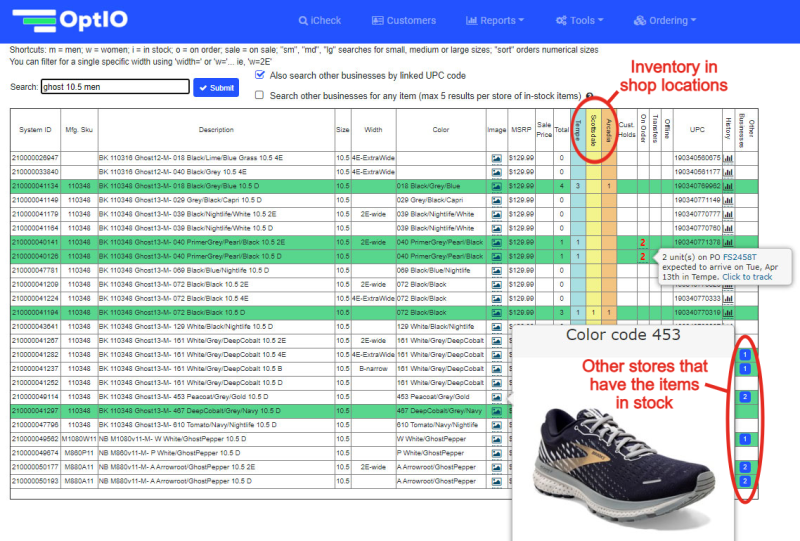Expand the Reports dropdown menu

point(495,20)
